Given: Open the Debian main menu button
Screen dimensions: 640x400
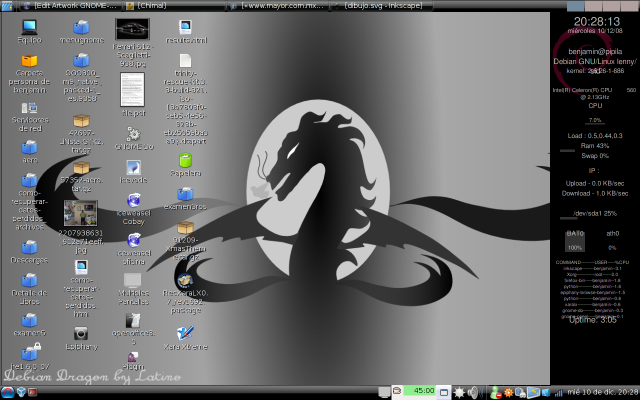Looking at the screenshot, I should pyautogui.click(x=7, y=393).
